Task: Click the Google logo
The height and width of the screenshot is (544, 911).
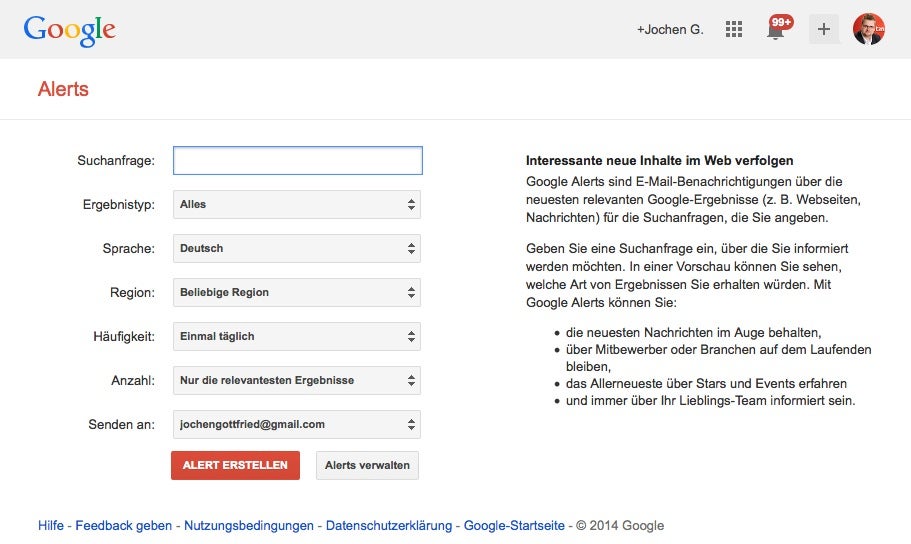Action: tap(70, 30)
